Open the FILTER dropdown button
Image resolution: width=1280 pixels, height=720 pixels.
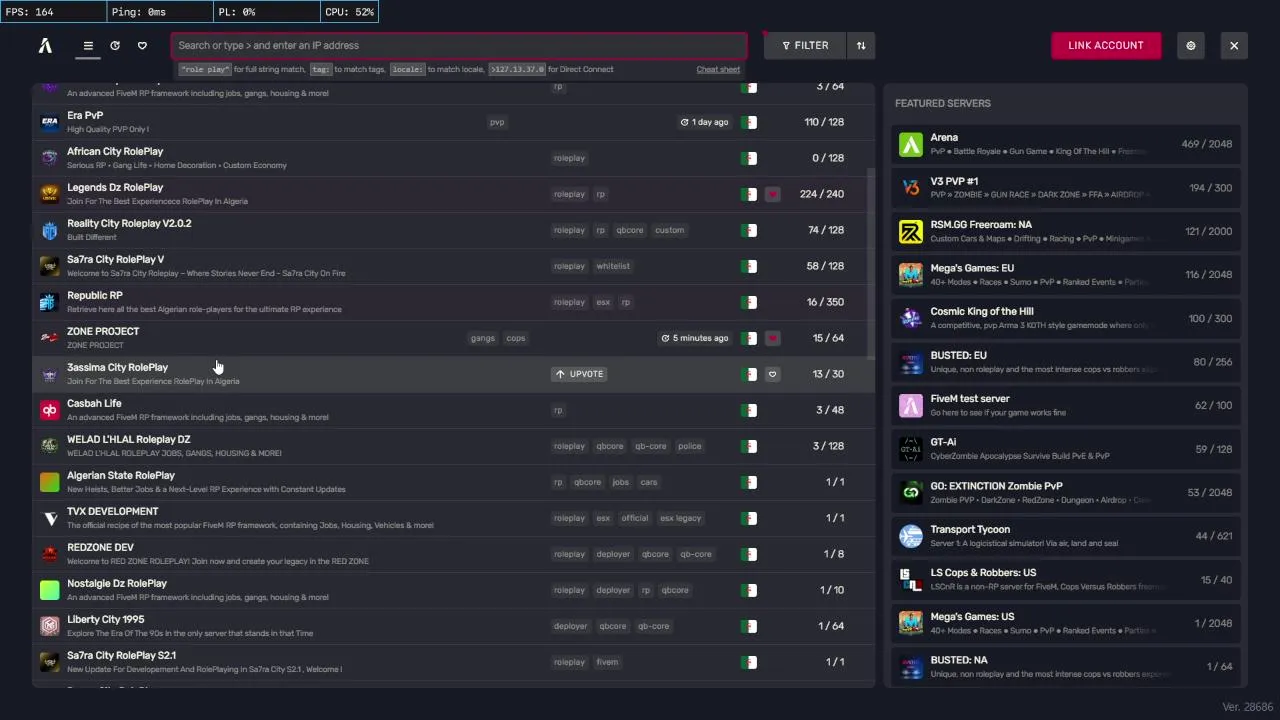805,45
